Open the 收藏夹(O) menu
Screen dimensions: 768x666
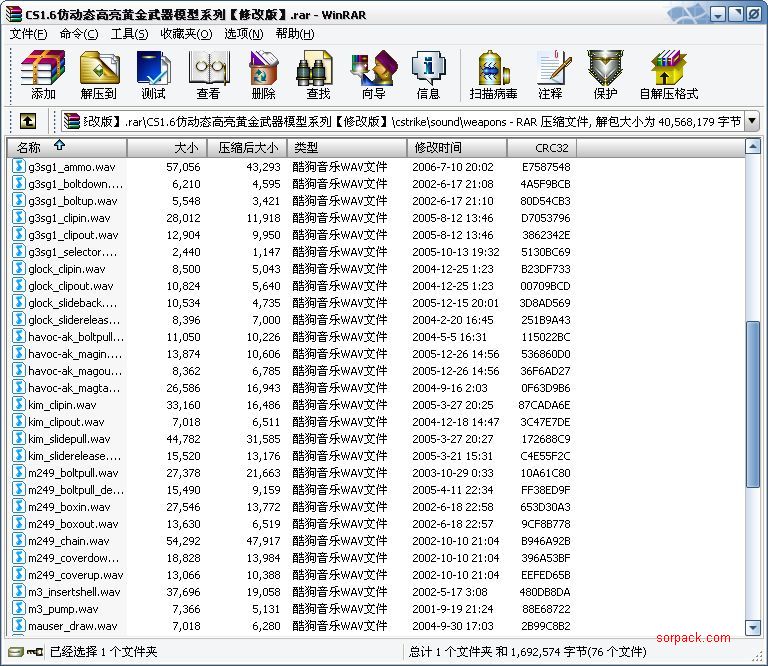click(x=186, y=33)
